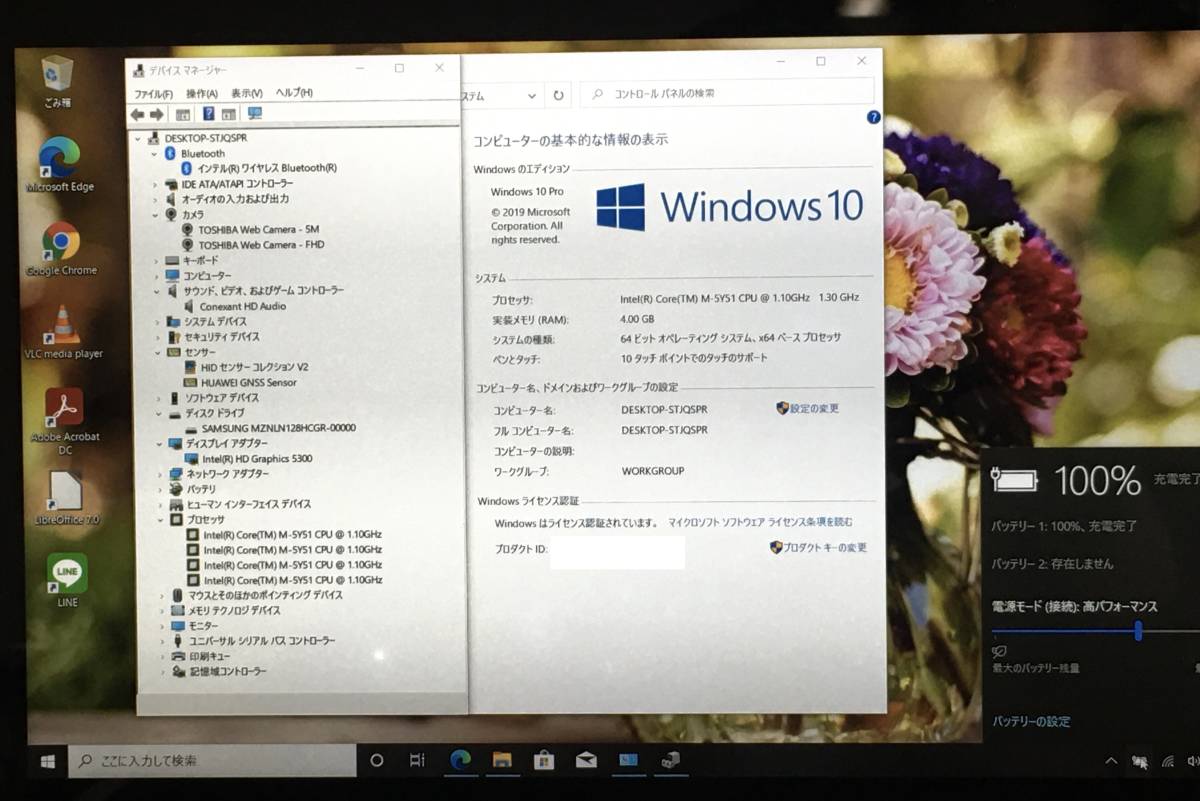
Task: Open the ファイル(F) menu
Action: (153, 93)
